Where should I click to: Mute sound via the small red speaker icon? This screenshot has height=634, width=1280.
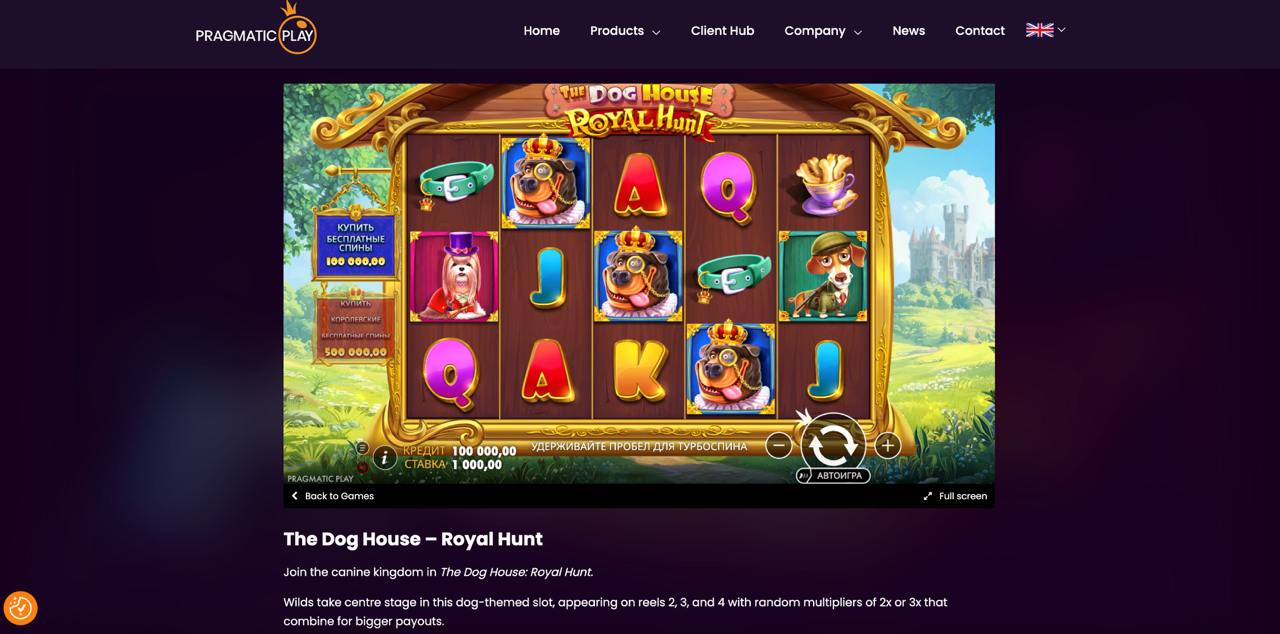point(362,466)
